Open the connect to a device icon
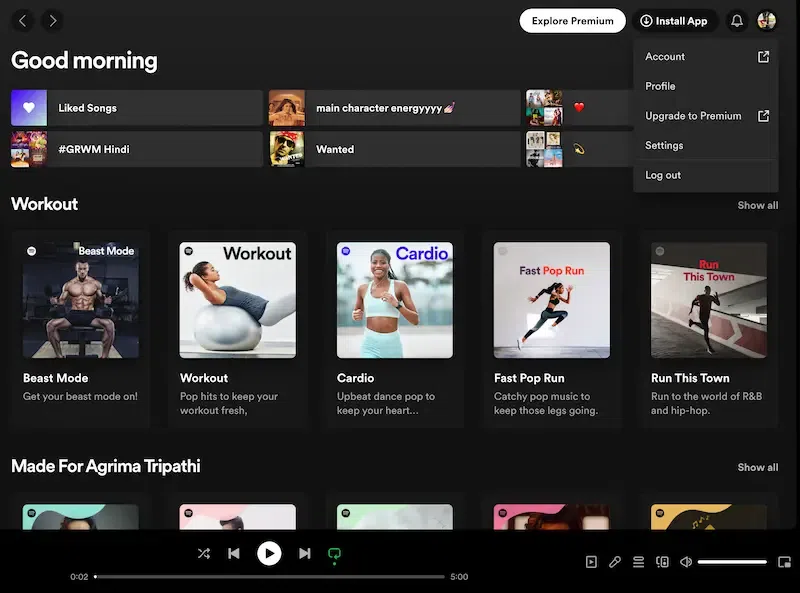 [x=662, y=562]
